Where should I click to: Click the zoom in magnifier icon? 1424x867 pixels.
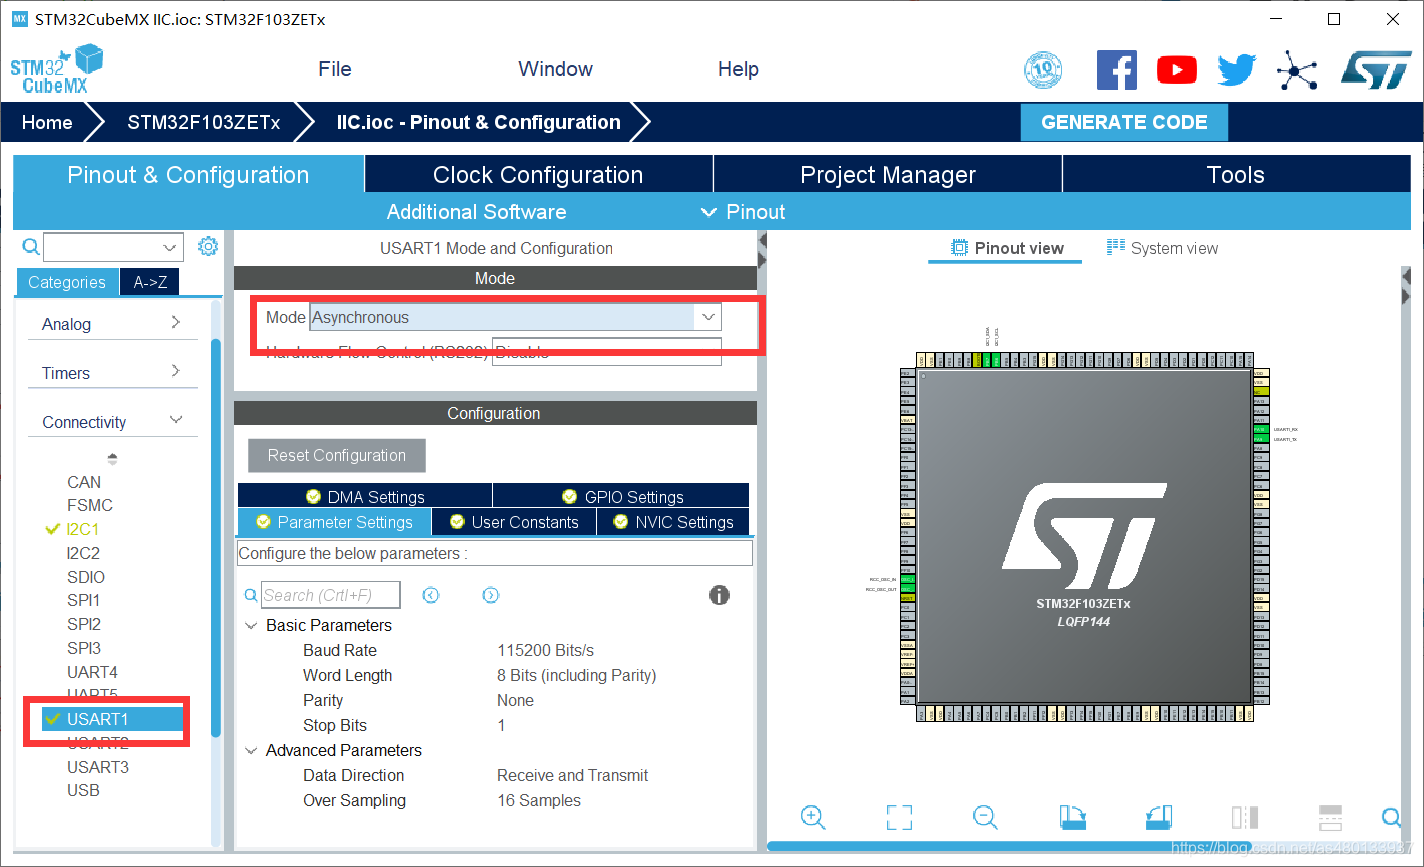click(x=813, y=817)
